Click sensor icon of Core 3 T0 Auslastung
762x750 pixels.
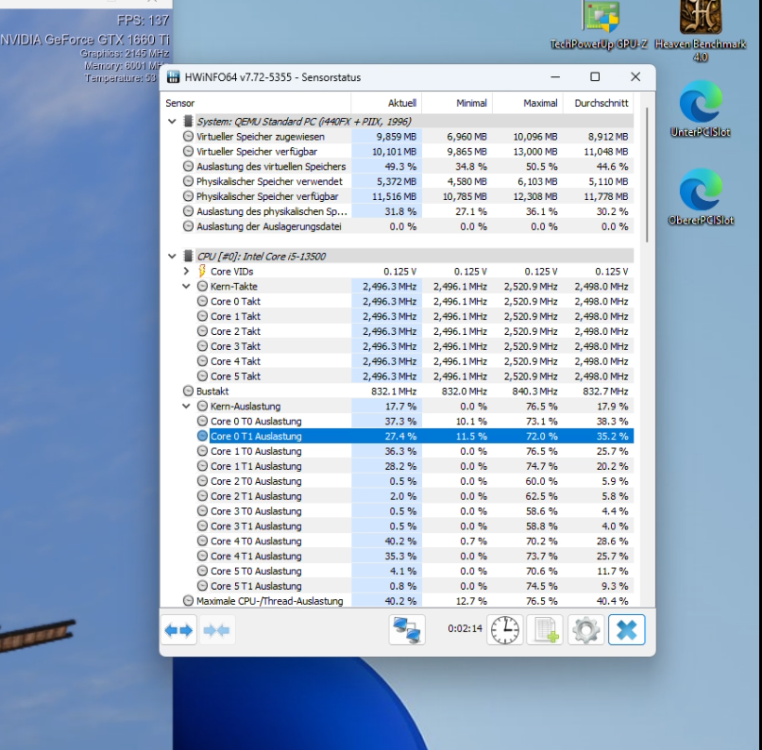pyautogui.click(x=202, y=510)
